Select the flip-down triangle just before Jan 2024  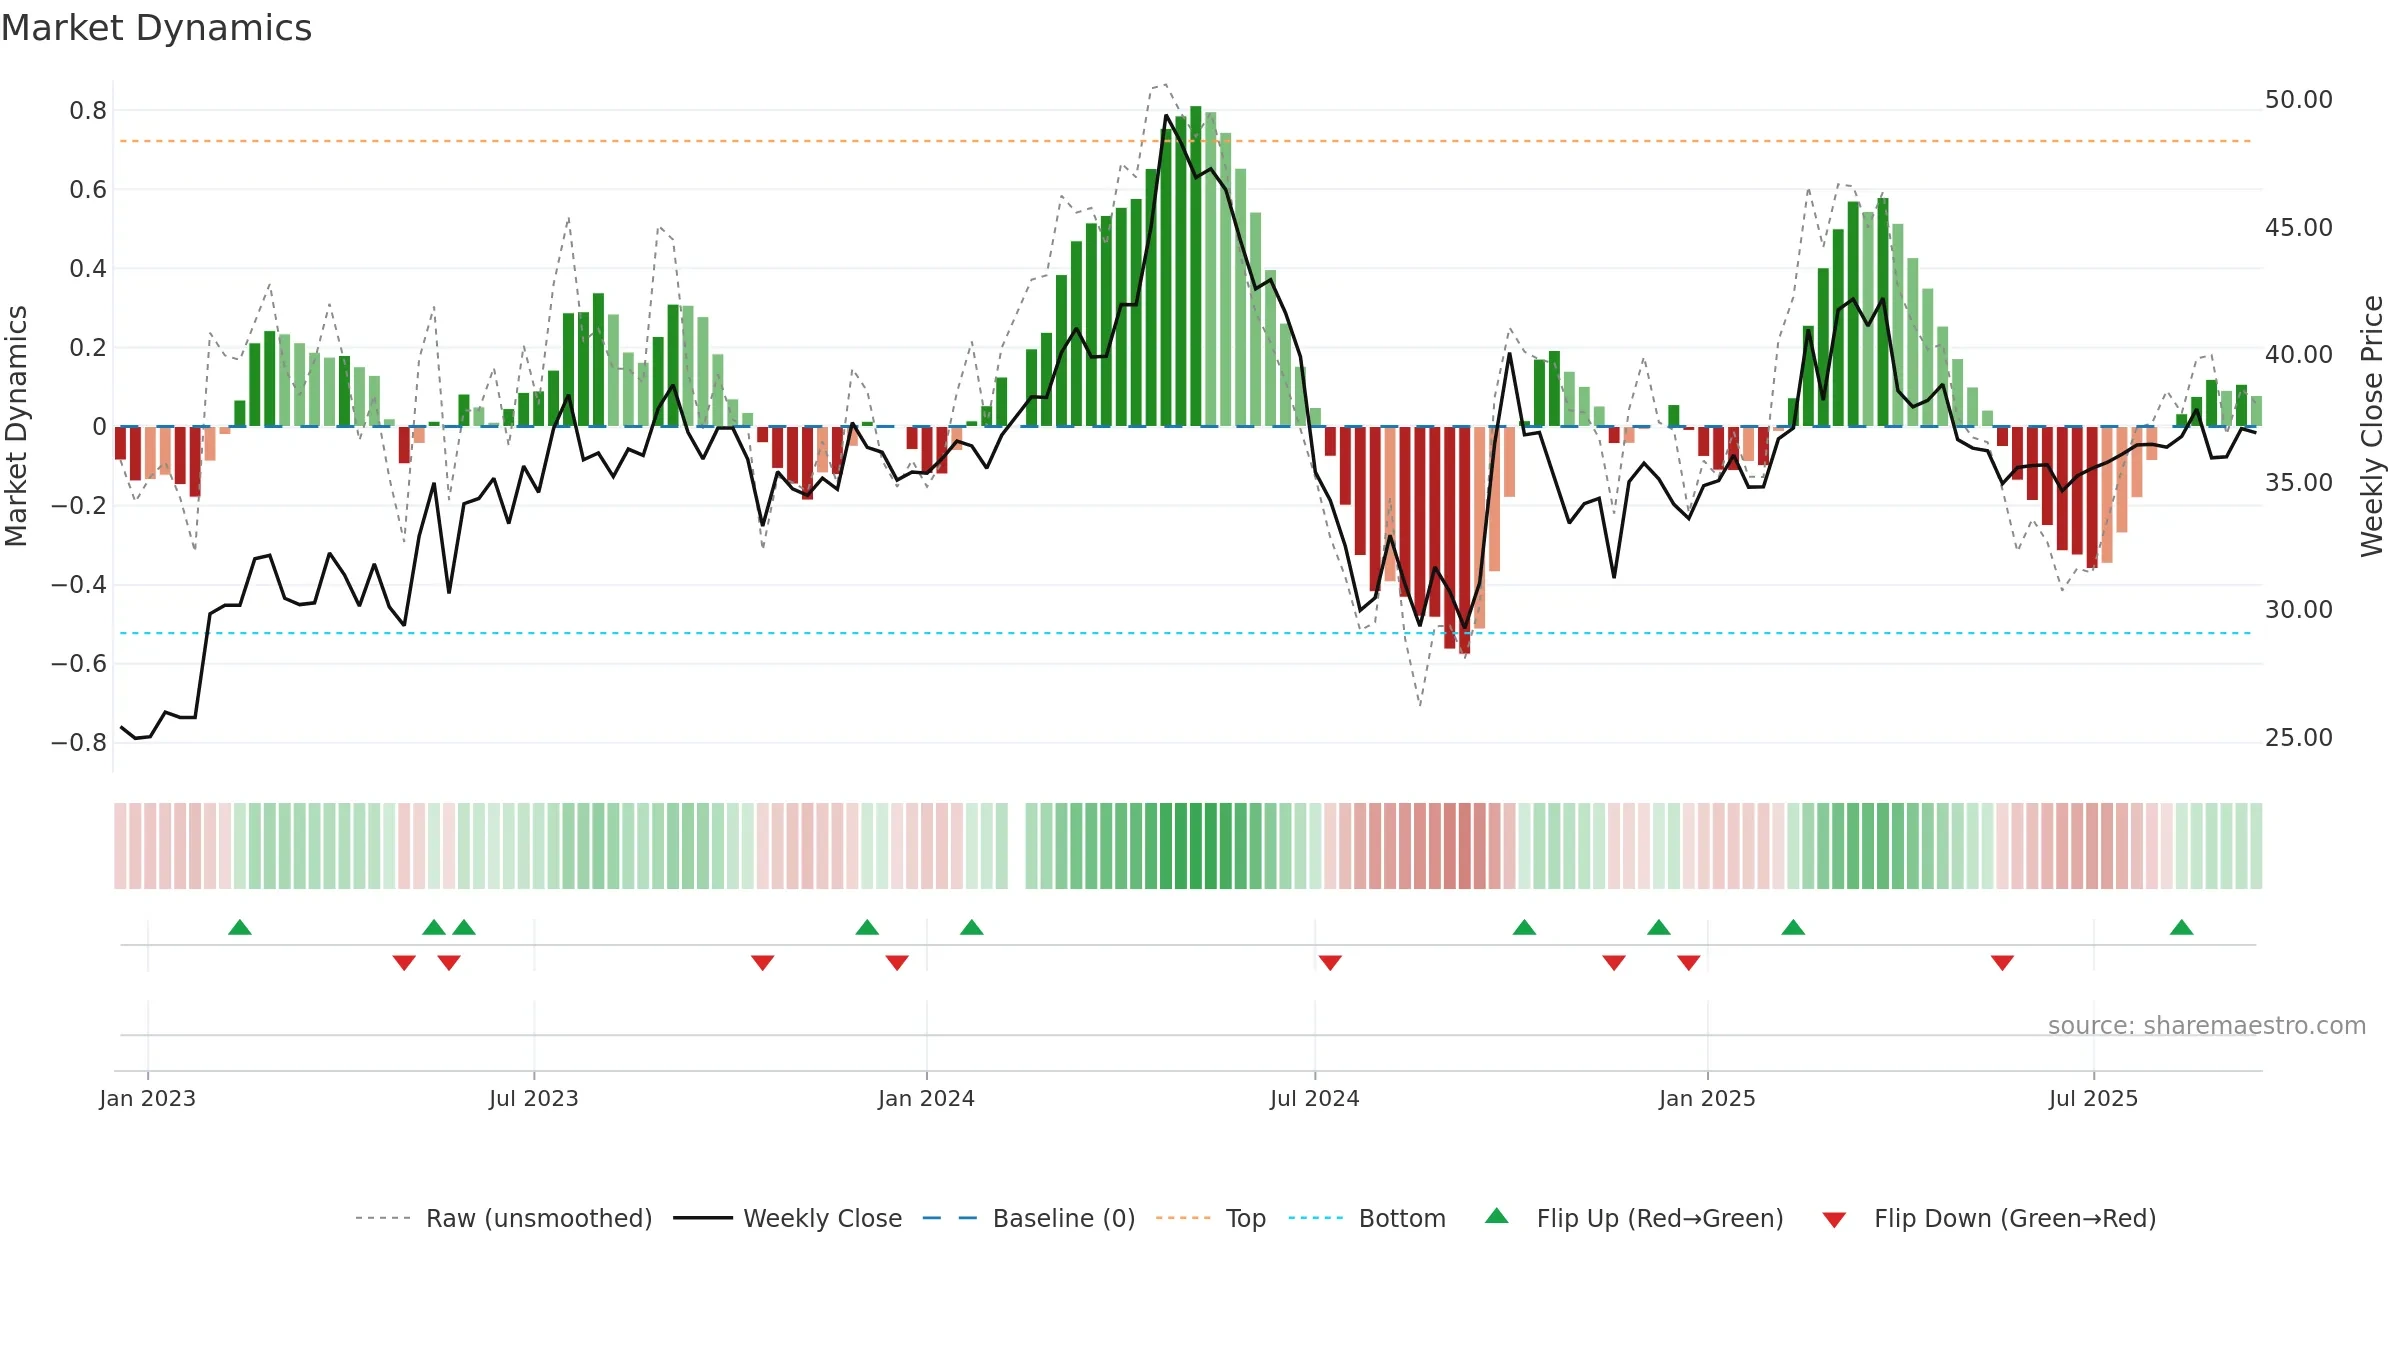tap(897, 963)
